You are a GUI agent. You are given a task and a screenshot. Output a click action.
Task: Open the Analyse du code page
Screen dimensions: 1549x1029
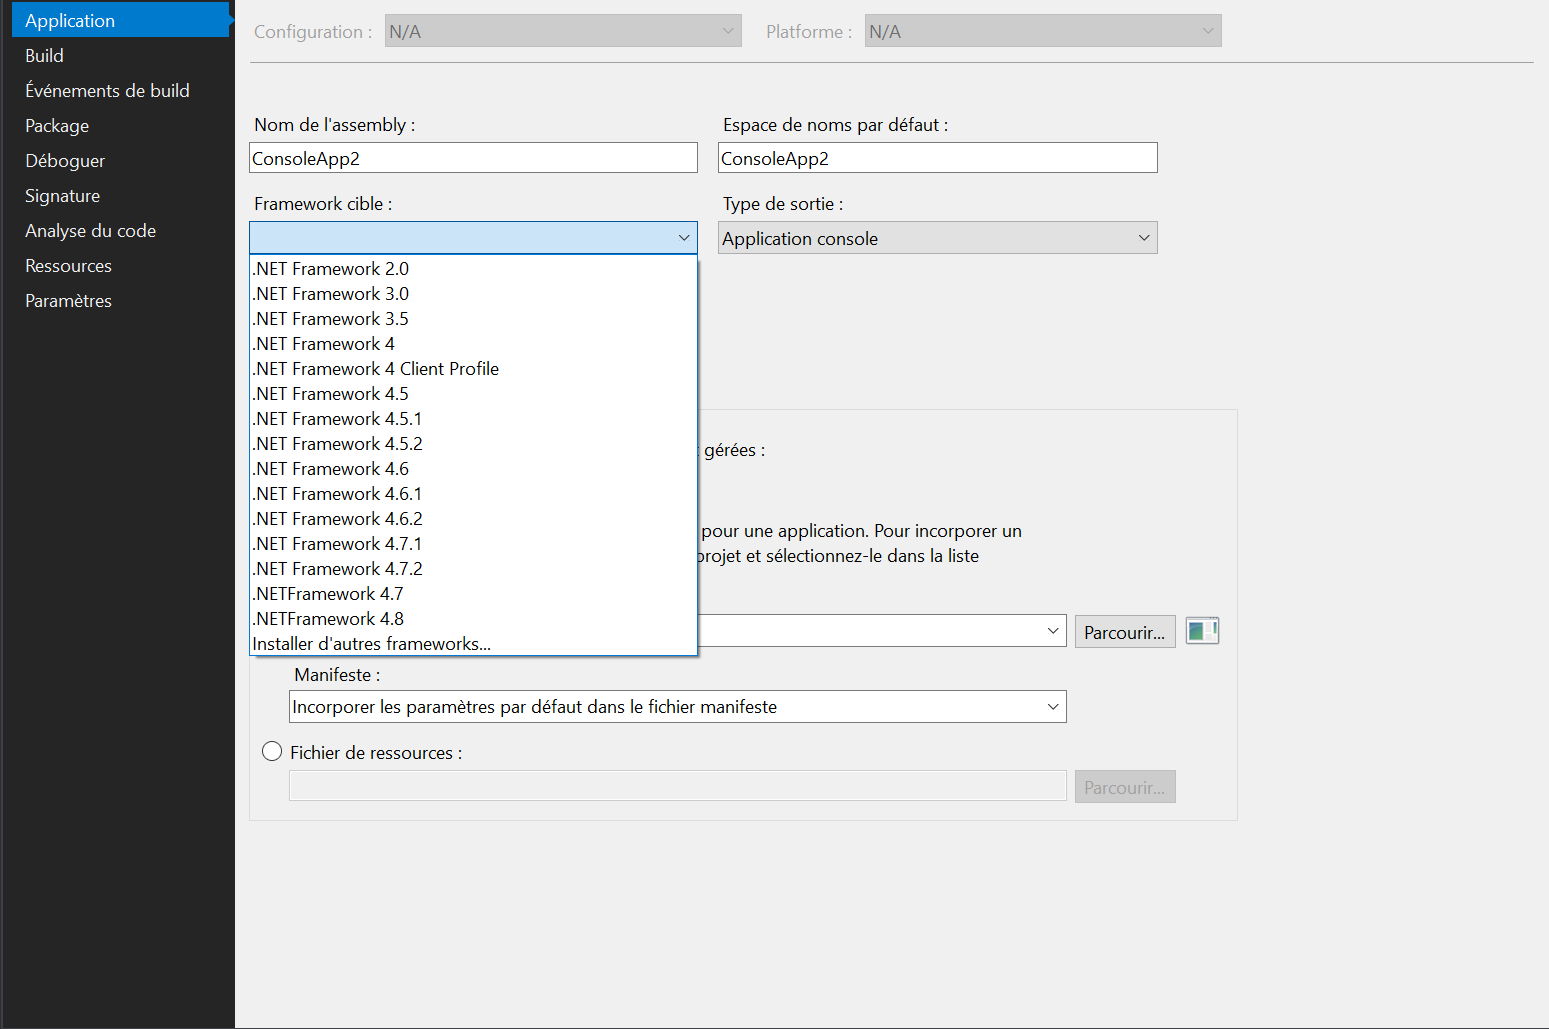coord(90,230)
